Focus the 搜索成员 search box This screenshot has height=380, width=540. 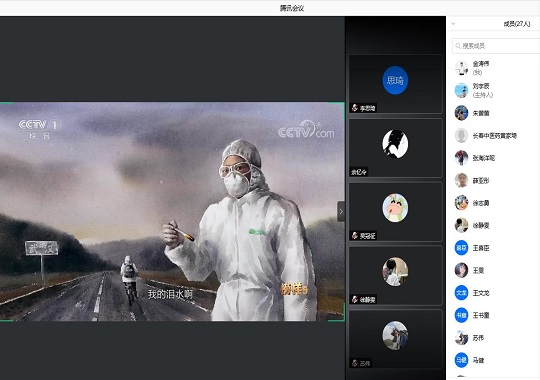pos(496,46)
